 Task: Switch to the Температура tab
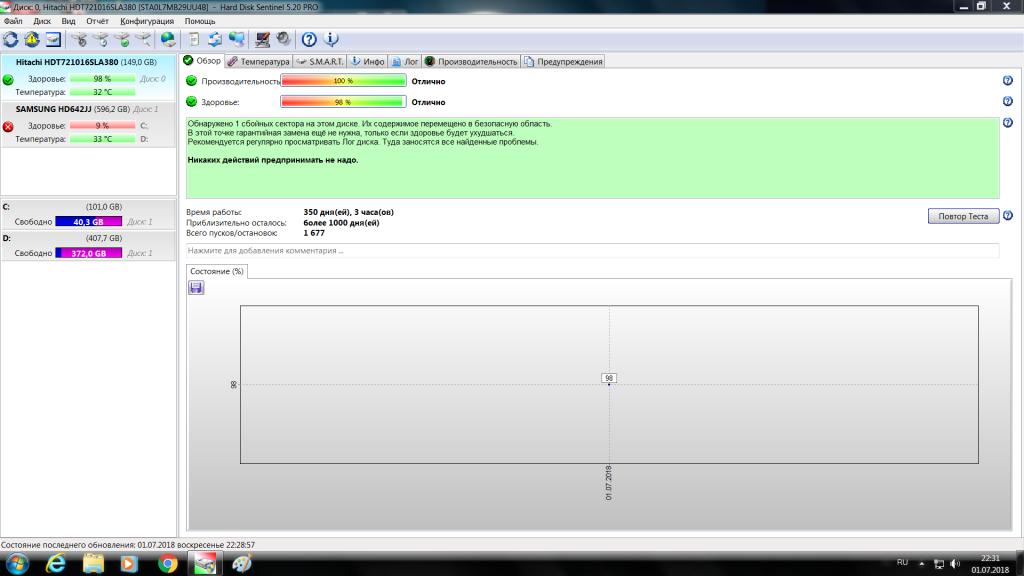(258, 61)
